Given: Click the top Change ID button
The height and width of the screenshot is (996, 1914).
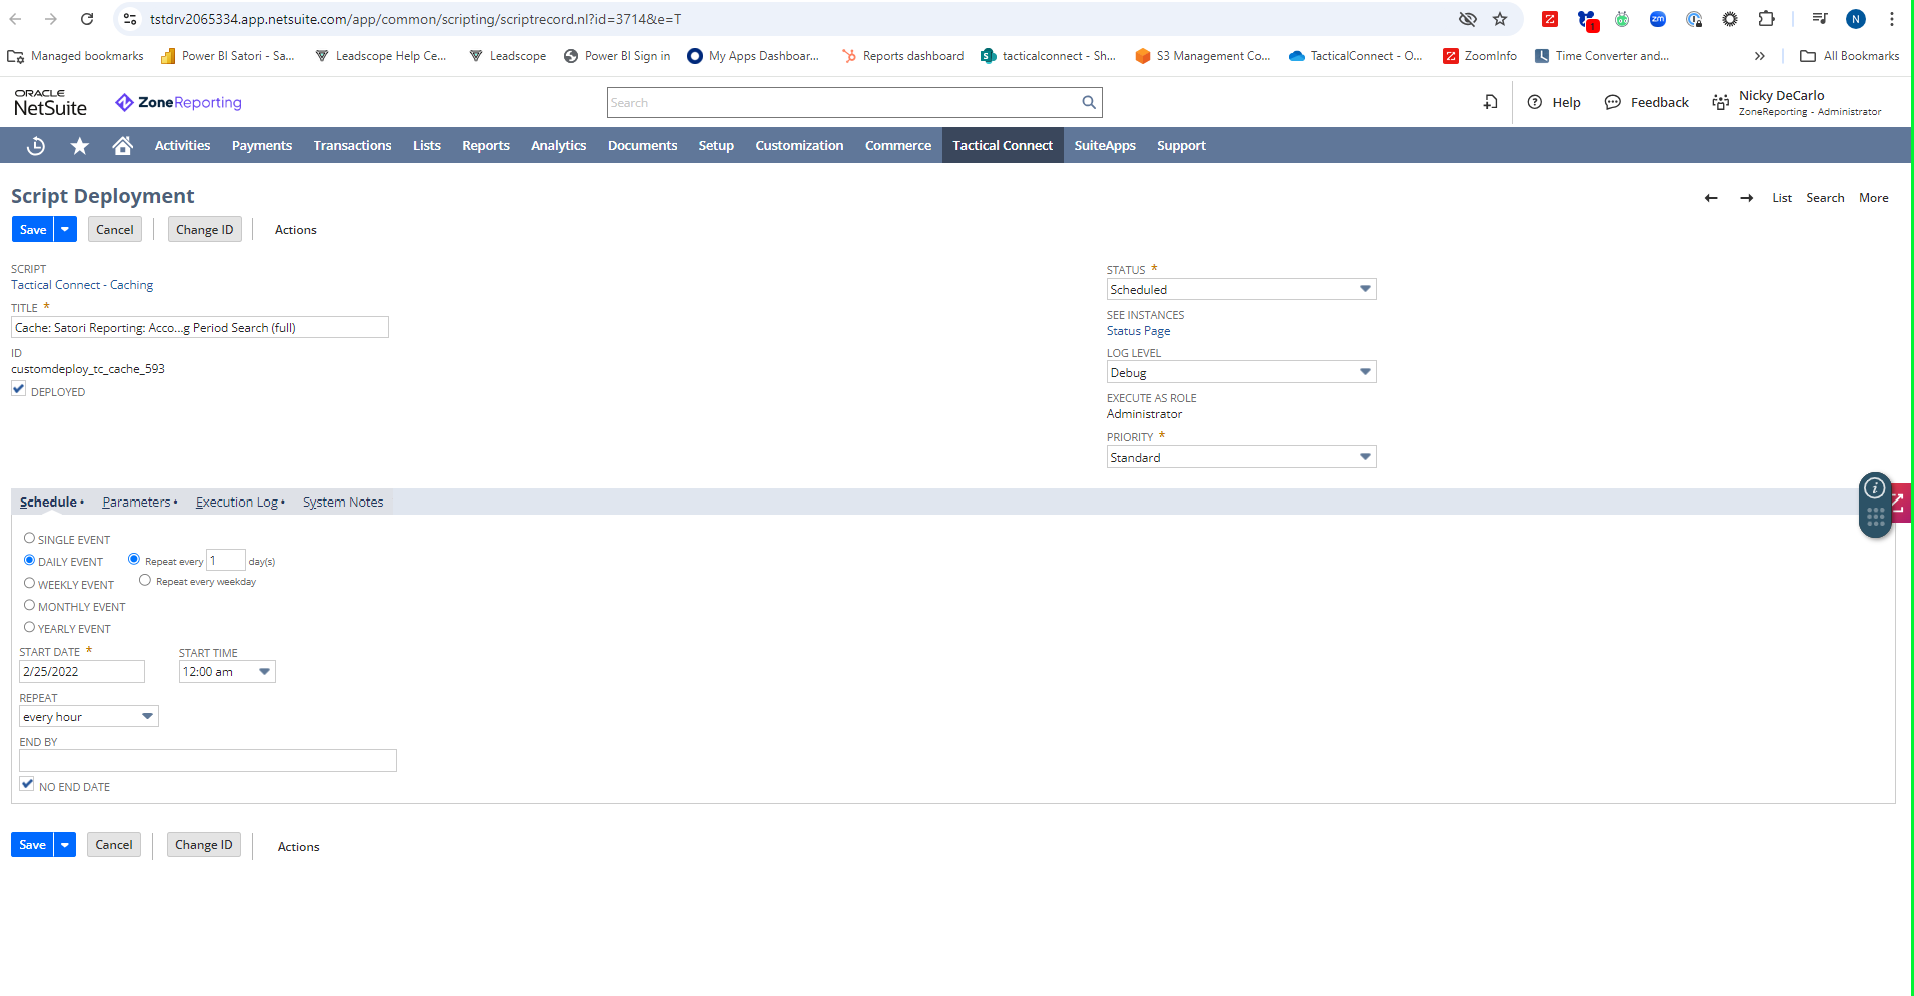Looking at the screenshot, I should pos(204,230).
